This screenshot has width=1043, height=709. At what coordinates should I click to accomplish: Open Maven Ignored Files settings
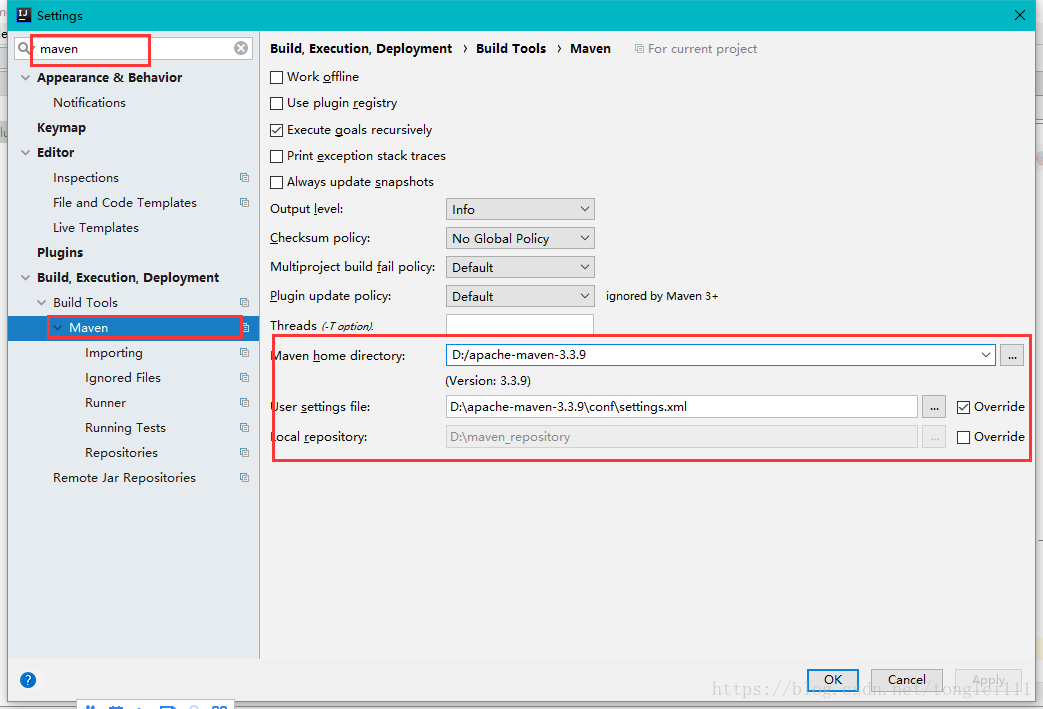(x=123, y=378)
